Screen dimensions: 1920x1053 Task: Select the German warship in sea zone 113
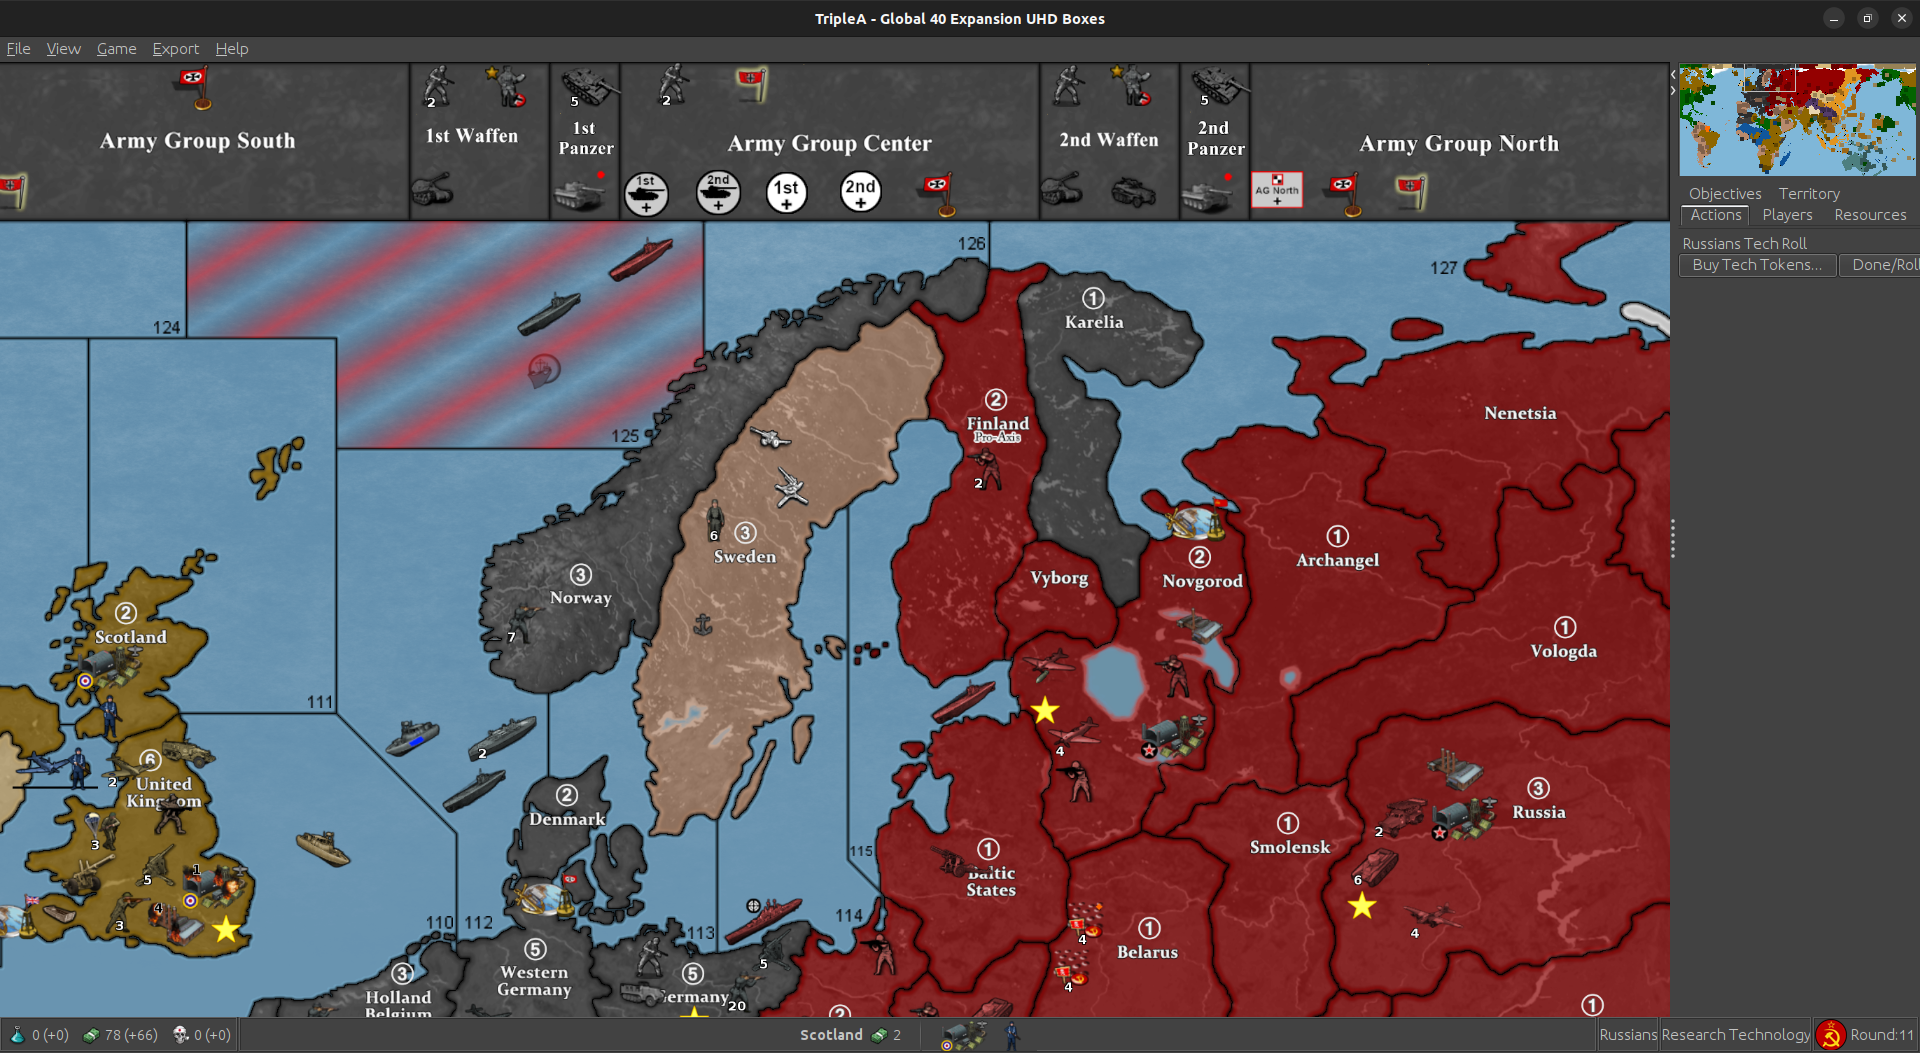point(763,919)
